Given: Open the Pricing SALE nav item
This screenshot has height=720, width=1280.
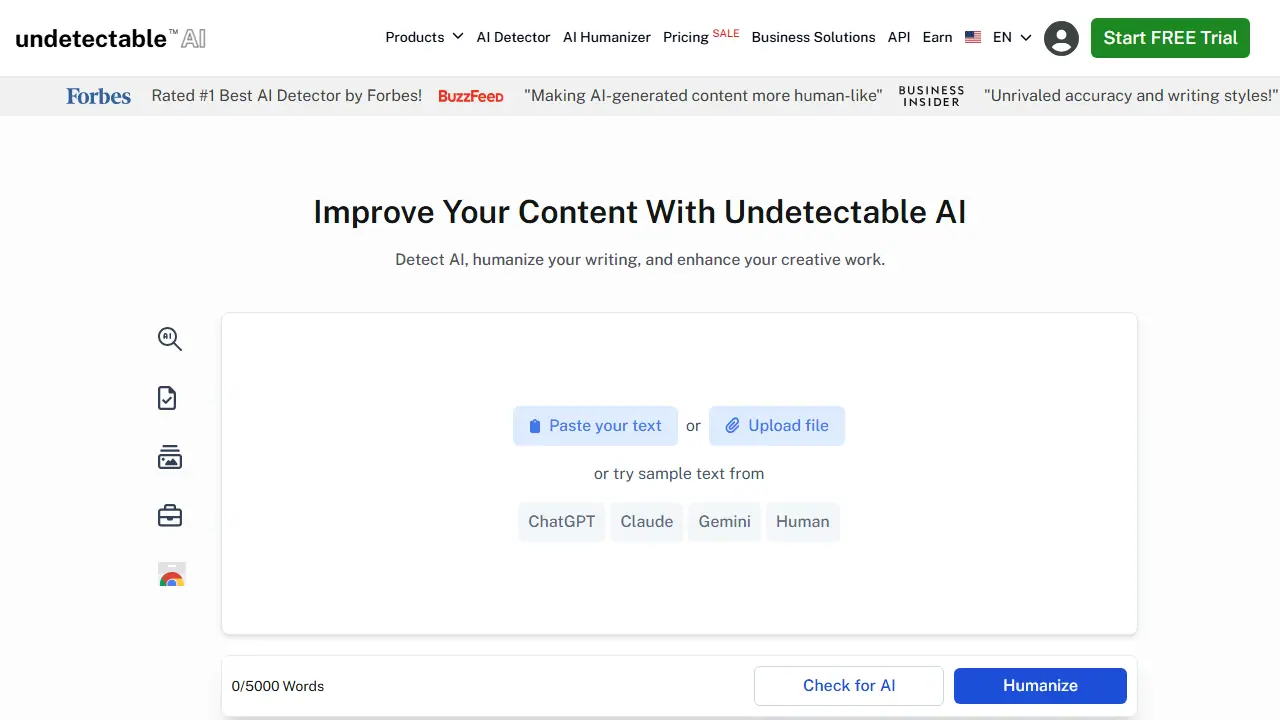Looking at the screenshot, I should click(701, 36).
